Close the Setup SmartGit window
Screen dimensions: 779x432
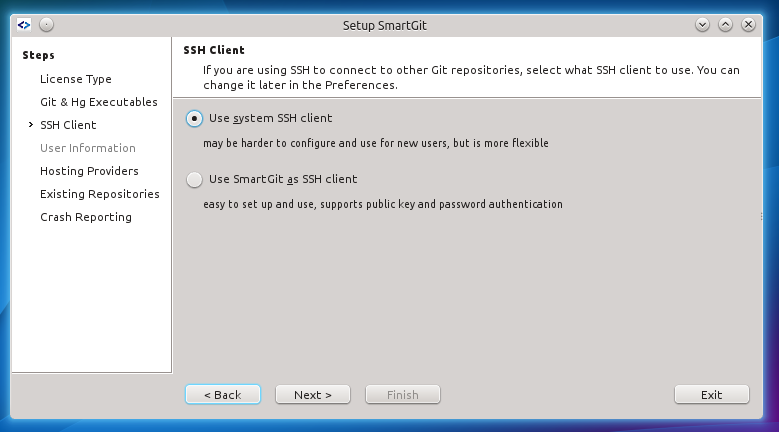749,23
